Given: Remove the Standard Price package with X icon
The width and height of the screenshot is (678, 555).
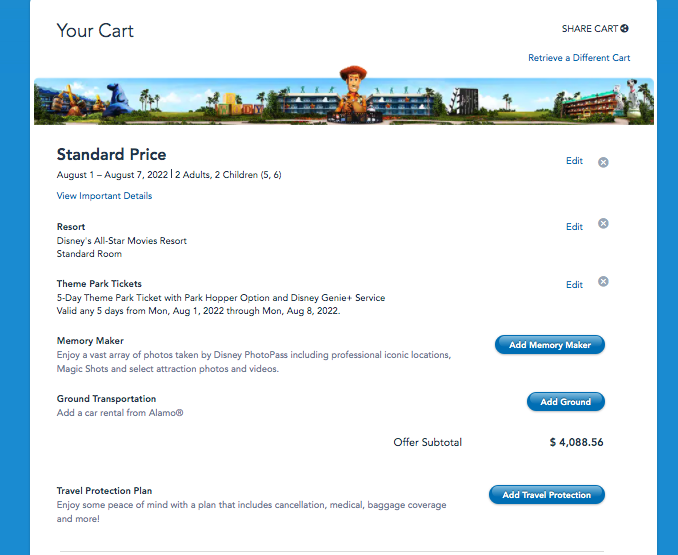Looking at the screenshot, I should [x=603, y=162].
